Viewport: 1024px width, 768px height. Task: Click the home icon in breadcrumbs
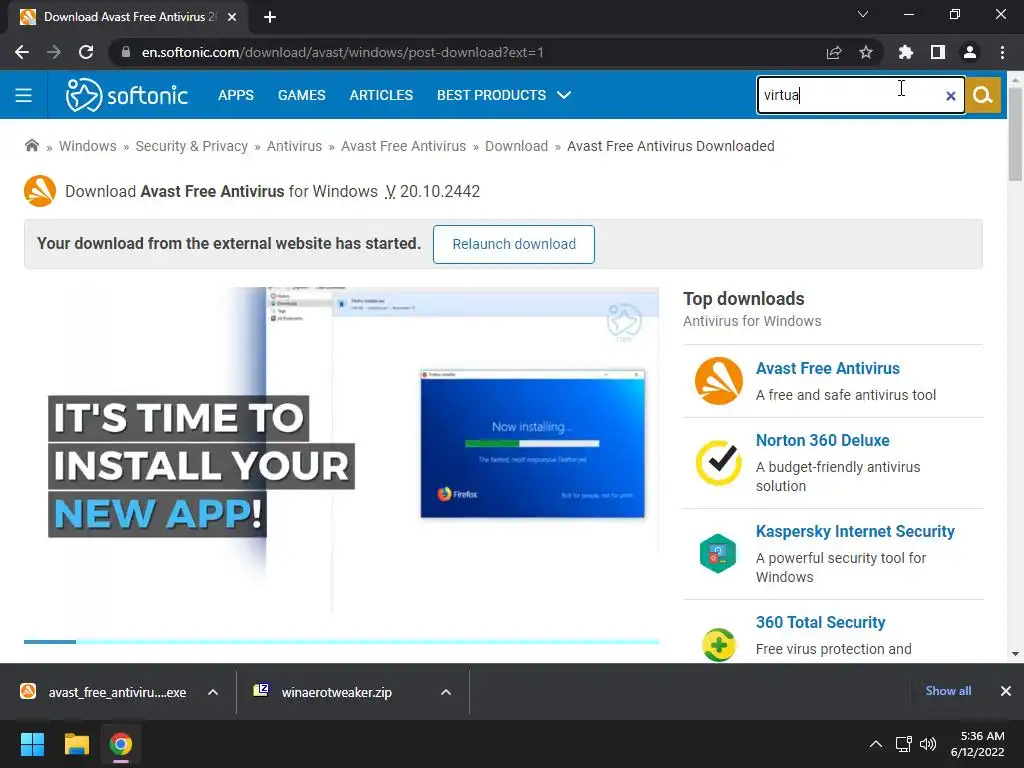point(31,145)
